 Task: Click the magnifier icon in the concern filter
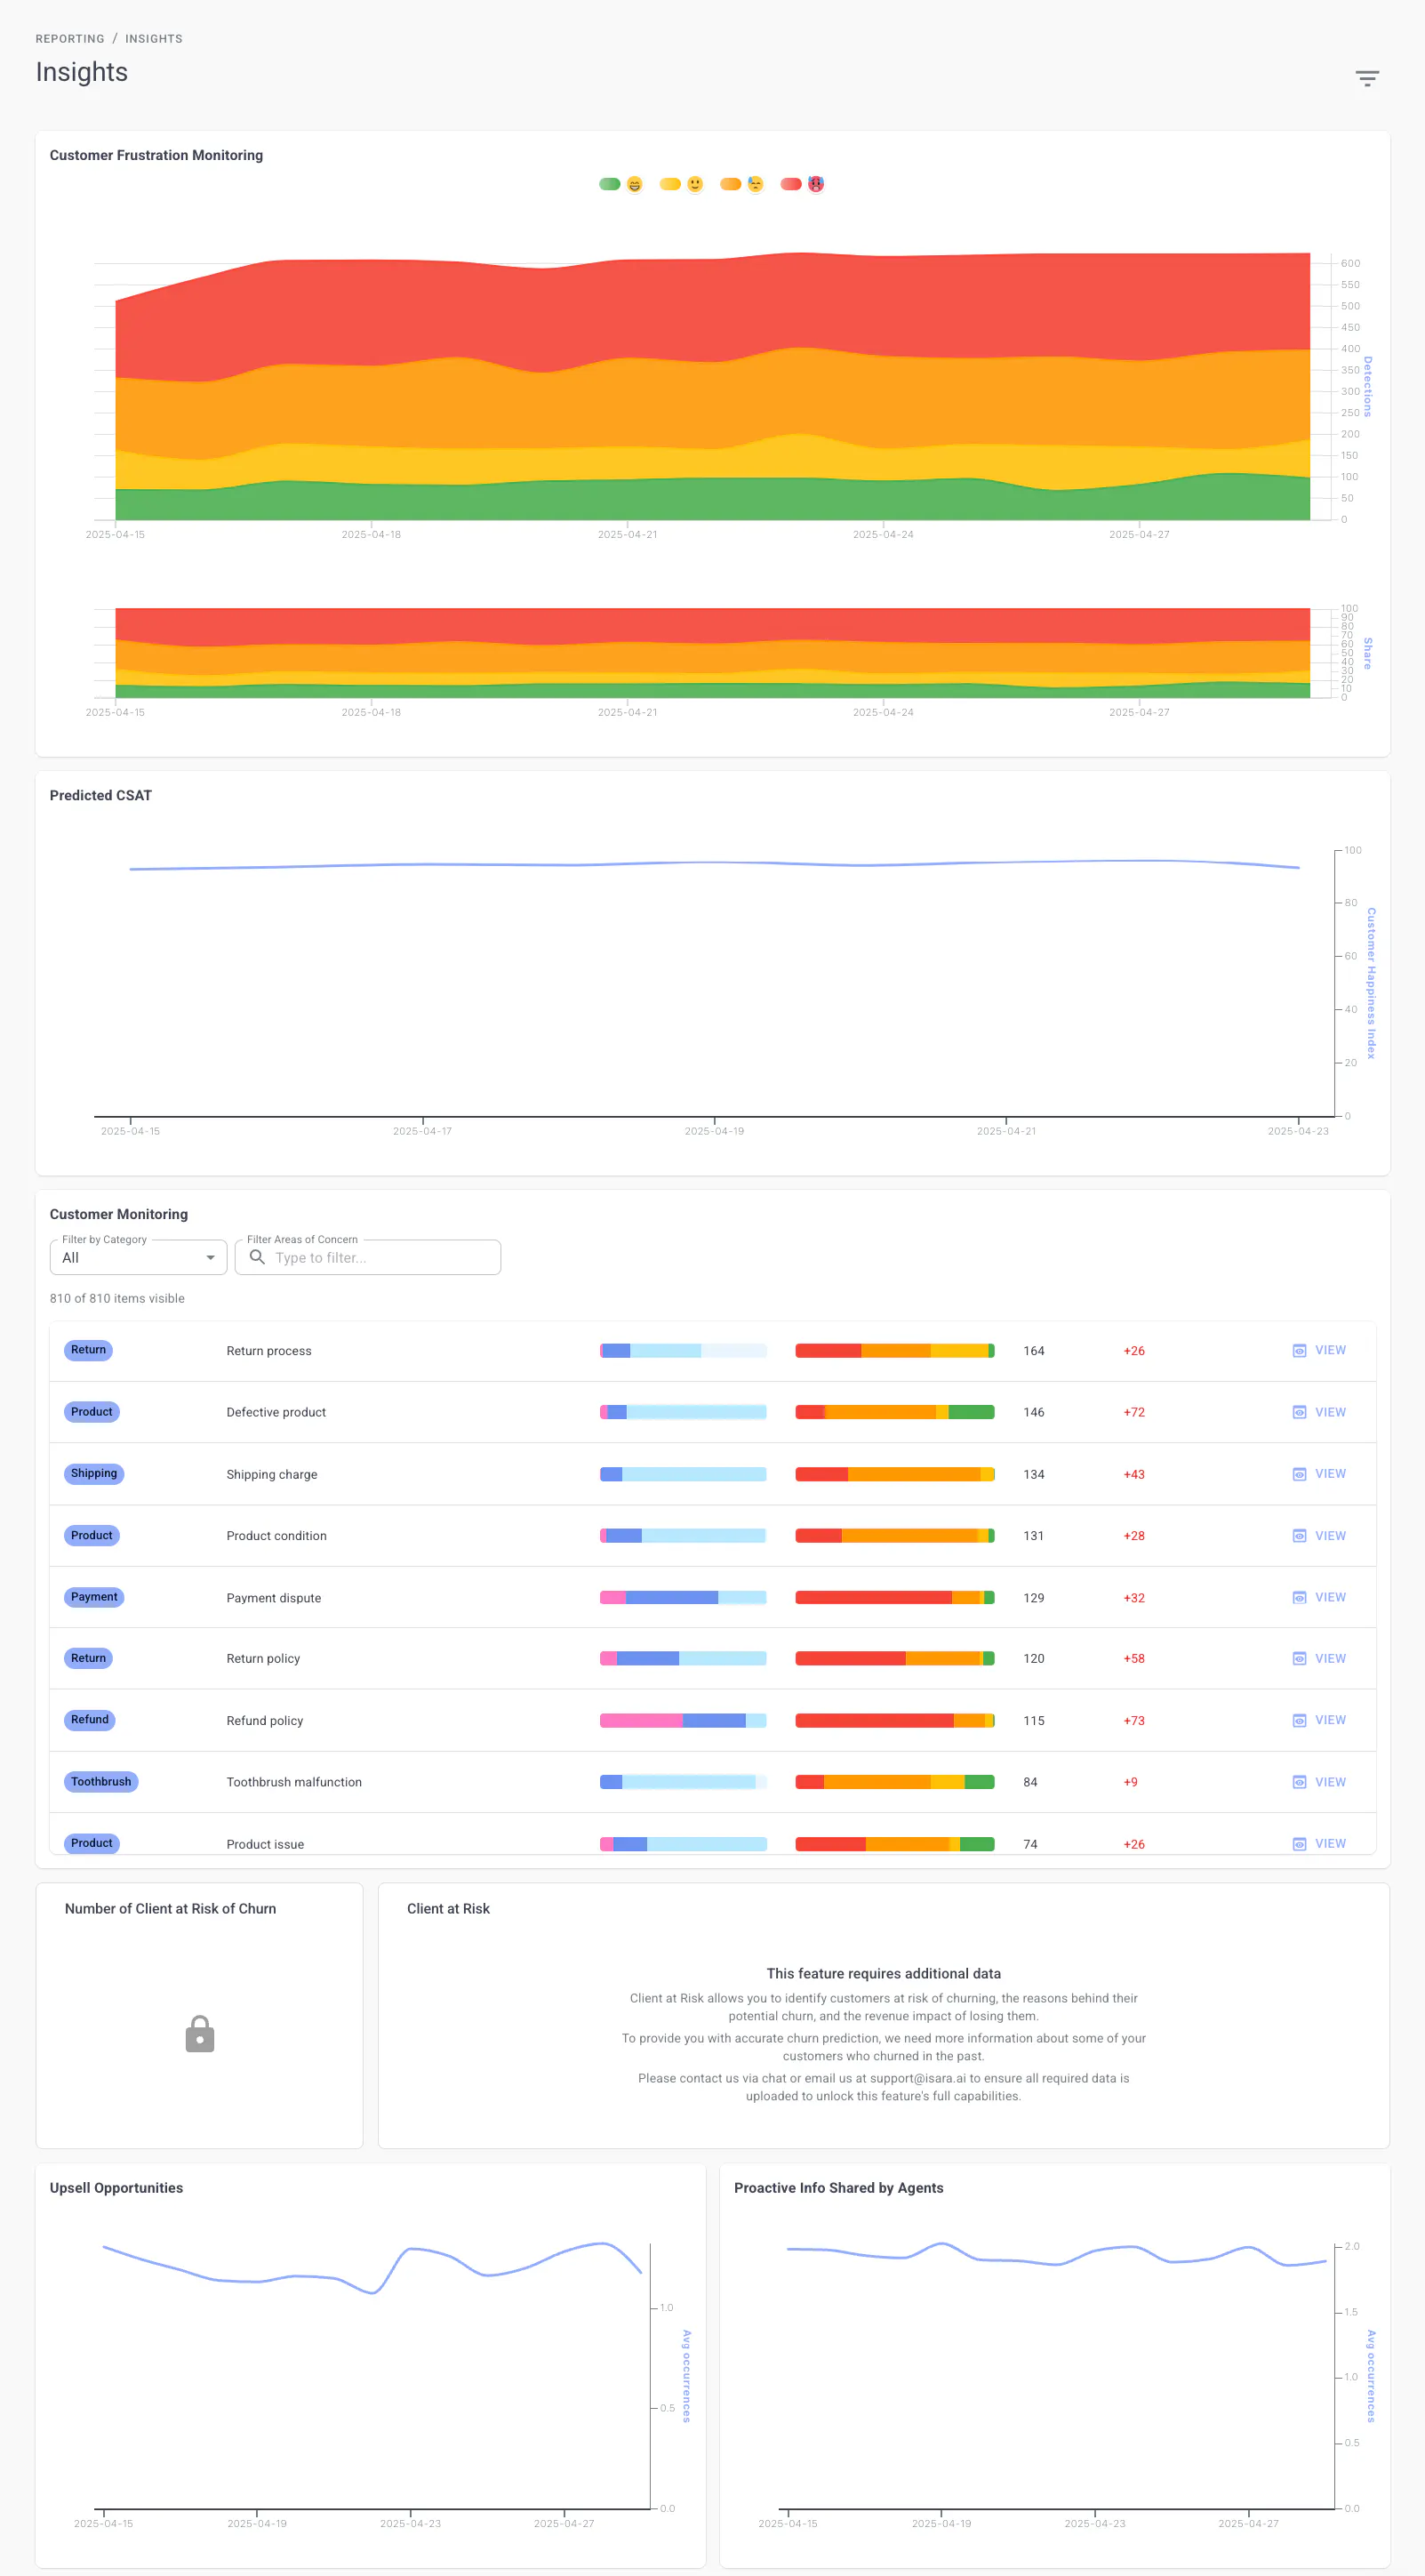(257, 1257)
